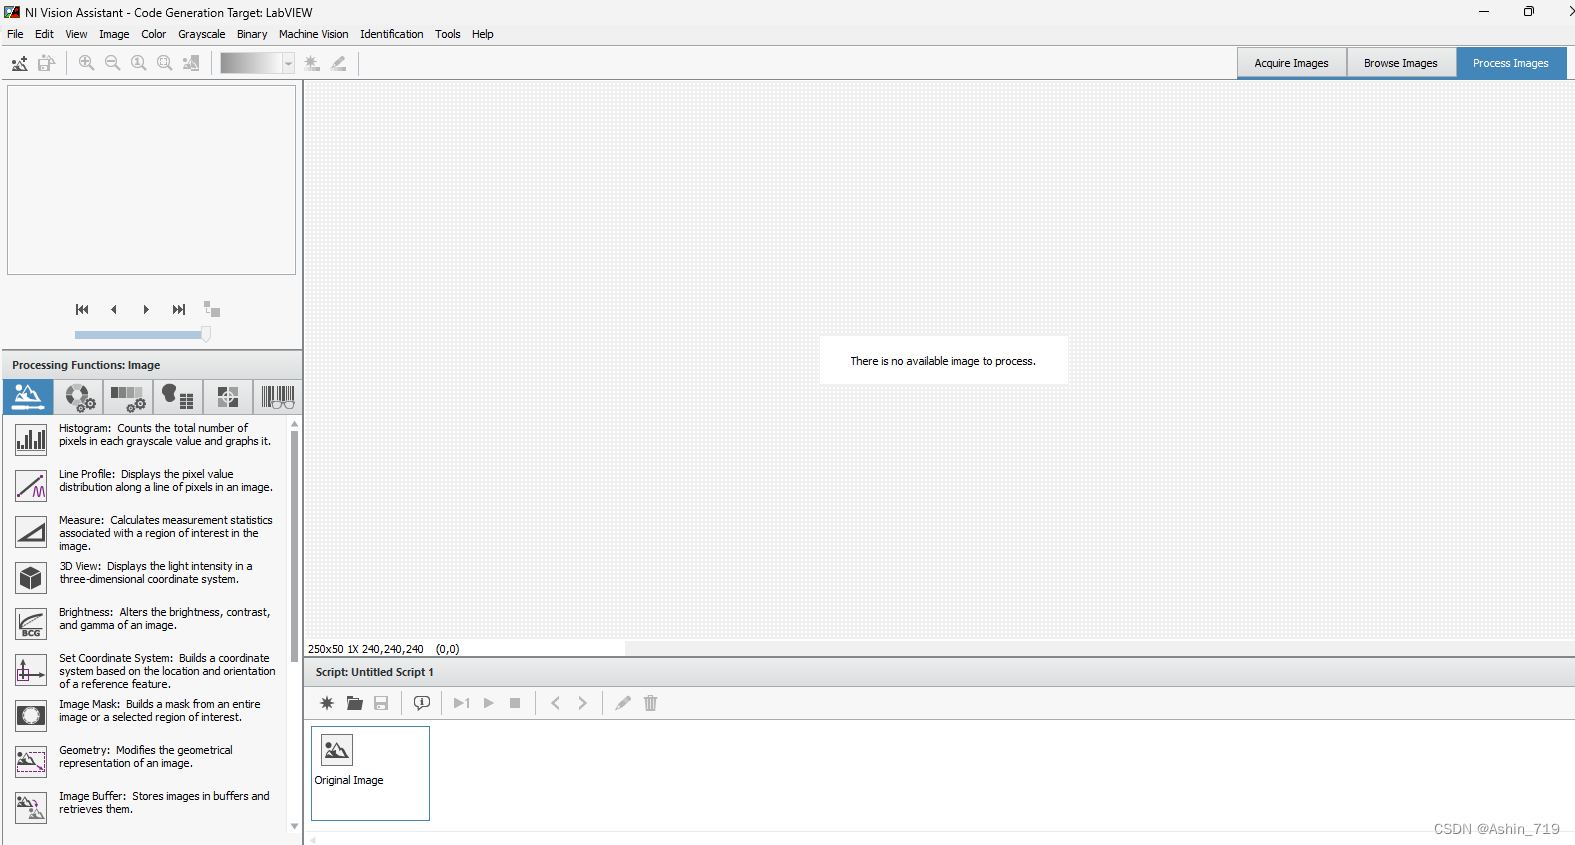
Task: Click the Acquire Images button
Action: pos(1292,63)
